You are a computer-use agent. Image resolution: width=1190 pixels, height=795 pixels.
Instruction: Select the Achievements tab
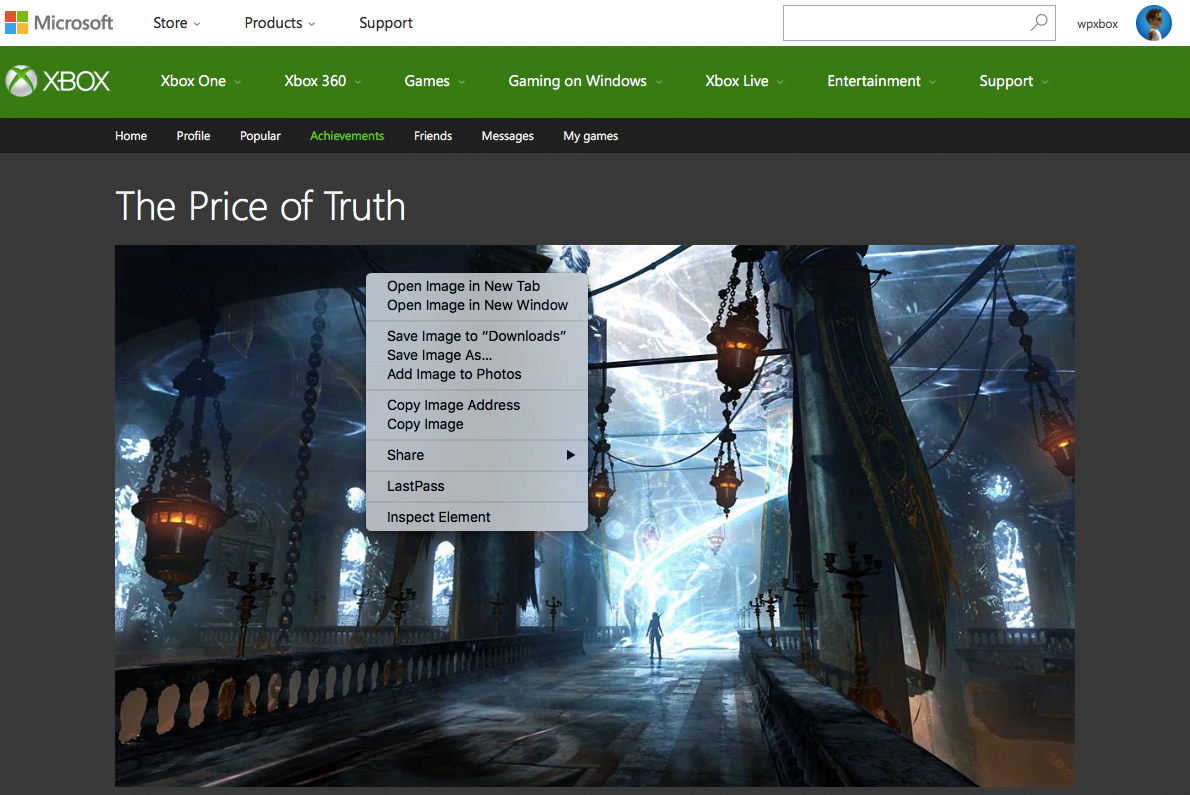(x=347, y=136)
